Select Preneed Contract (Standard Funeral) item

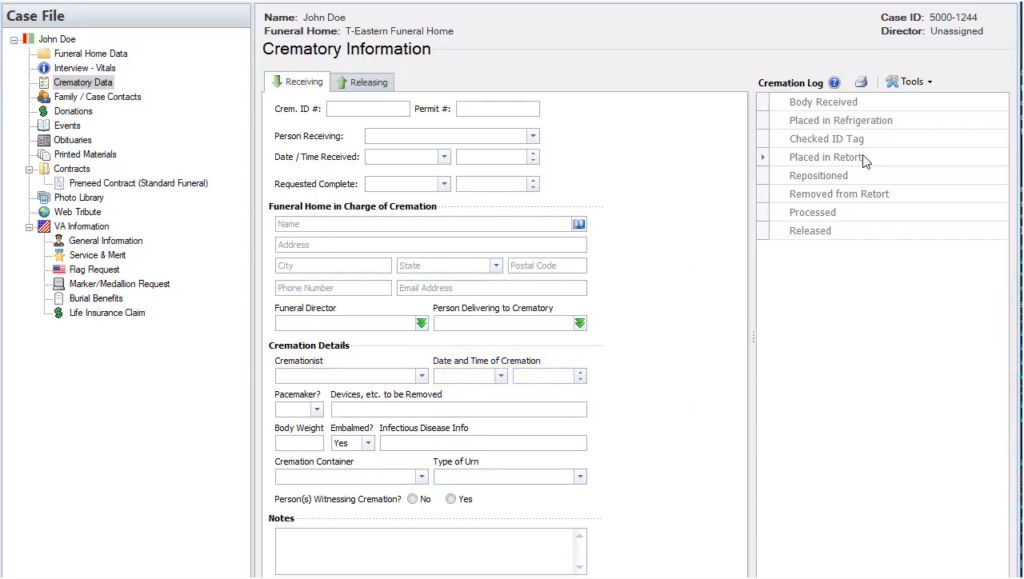[138, 183]
